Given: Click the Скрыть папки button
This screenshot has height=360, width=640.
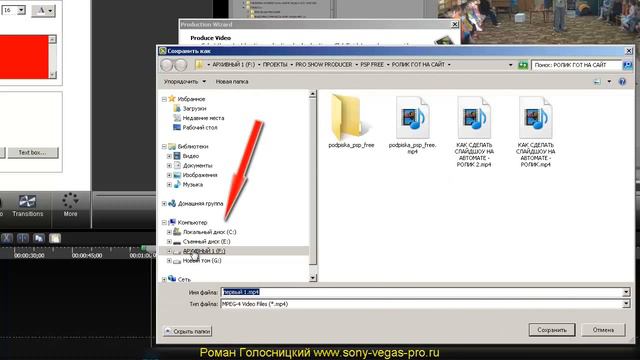Looking at the screenshot, I should 188,331.
